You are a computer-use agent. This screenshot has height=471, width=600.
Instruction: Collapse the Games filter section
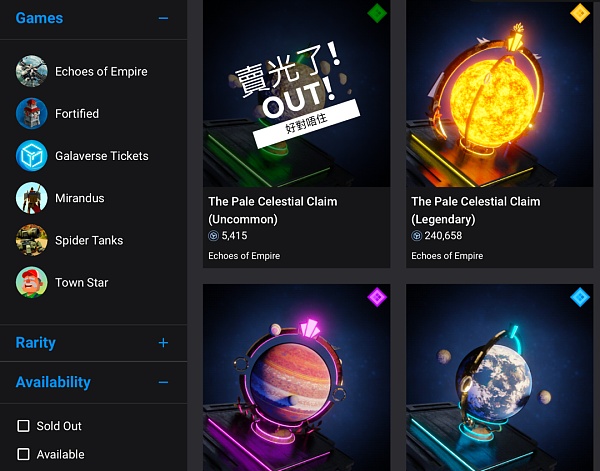(x=163, y=18)
